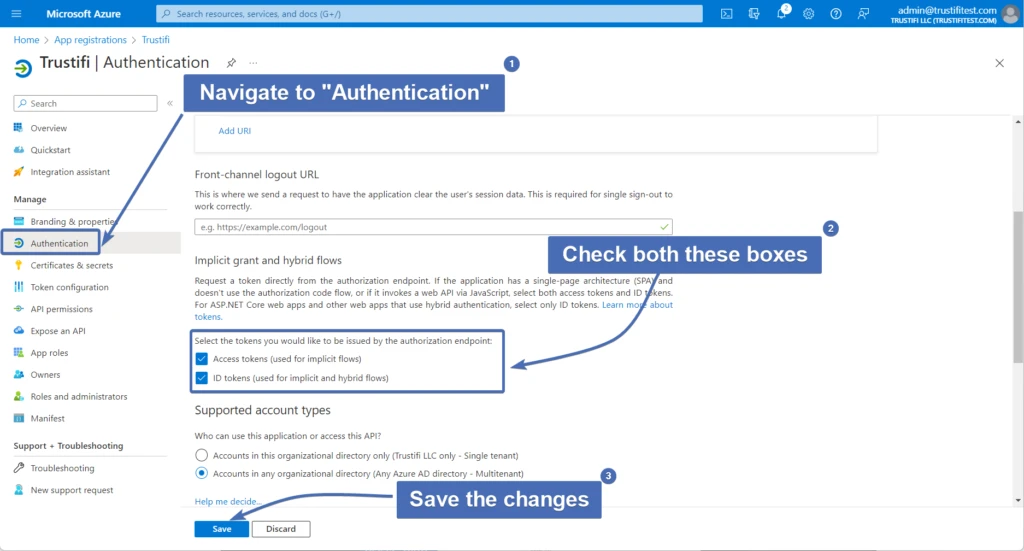Click the Integration assistant rocket icon

(x=18, y=172)
